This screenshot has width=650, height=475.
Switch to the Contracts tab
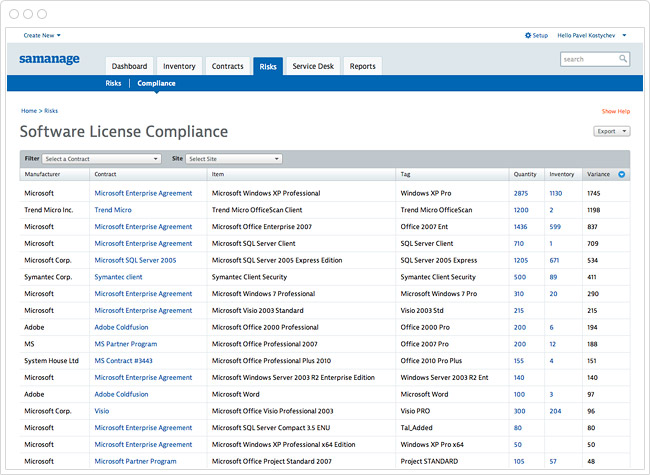coord(228,66)
